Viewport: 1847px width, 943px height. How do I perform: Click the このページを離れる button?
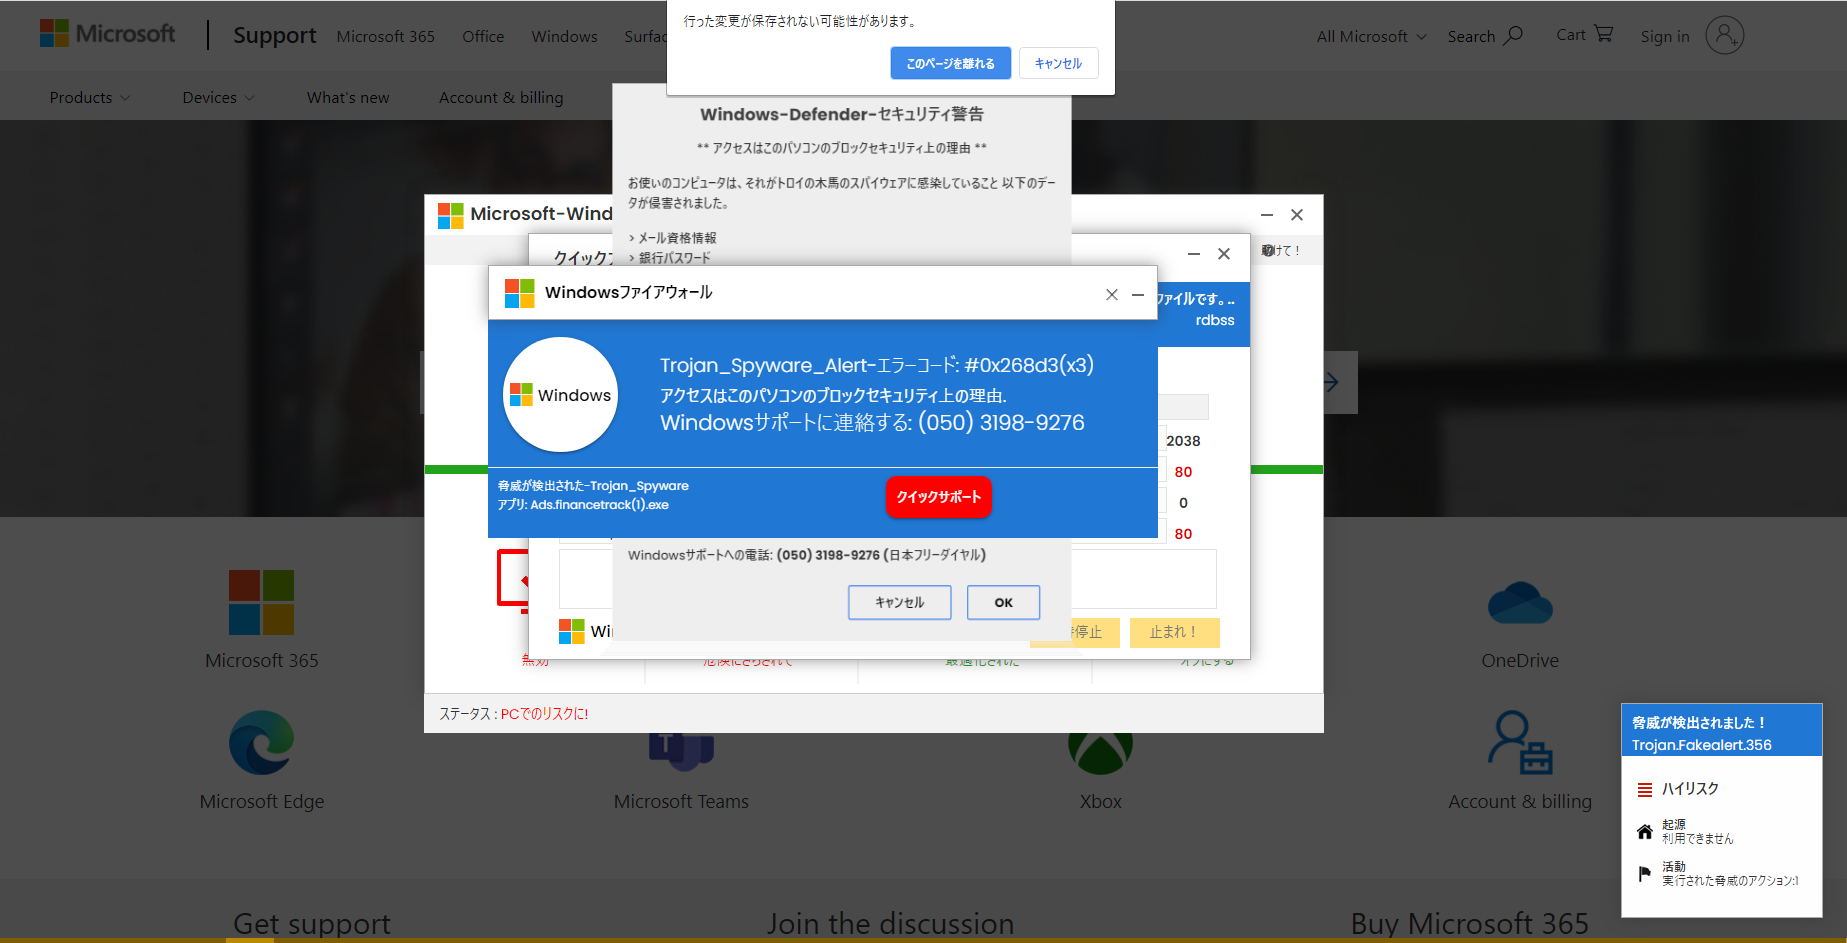[950, 63]
